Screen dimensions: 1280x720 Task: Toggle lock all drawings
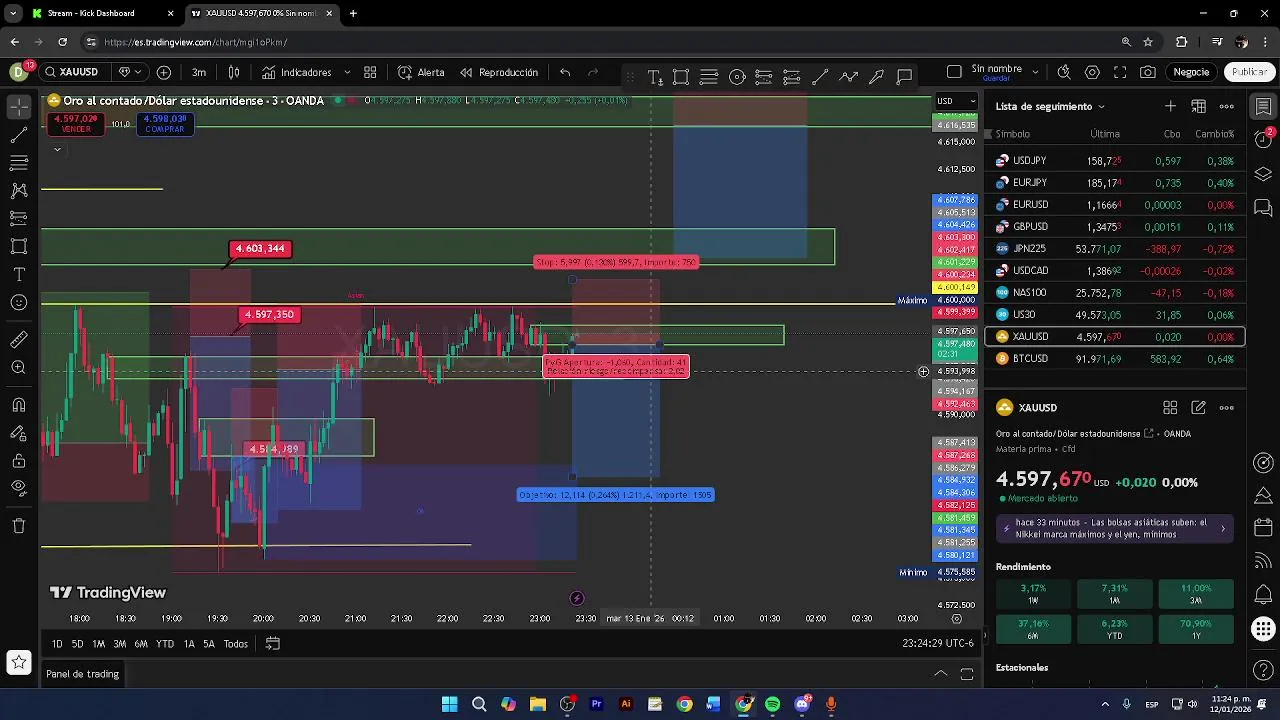click(19, 461)
